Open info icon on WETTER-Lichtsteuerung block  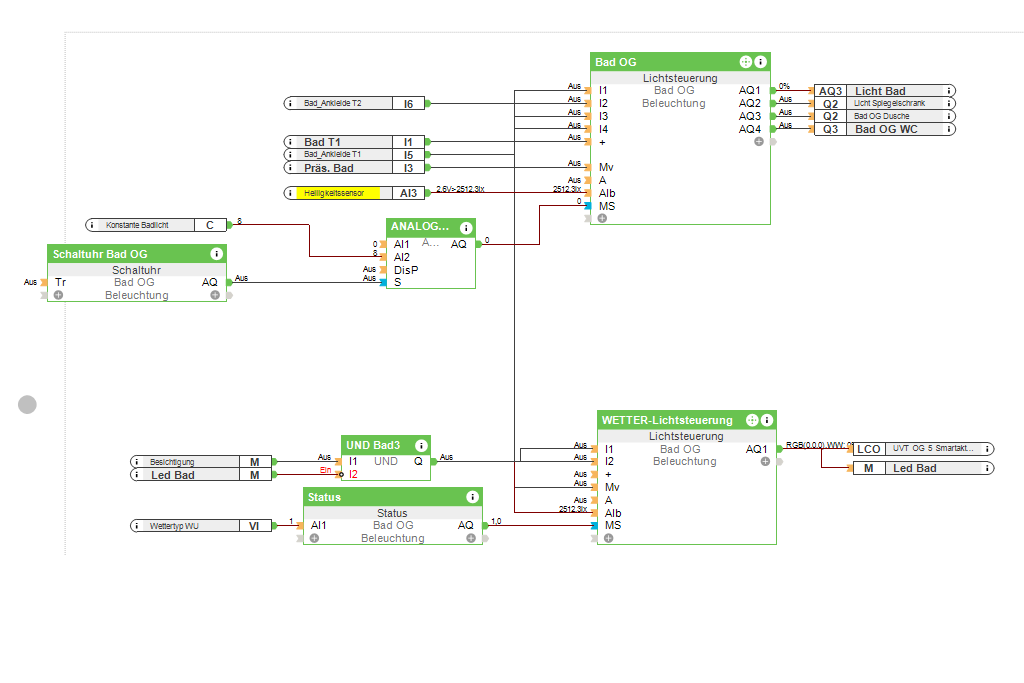pyautogui.click(x=767, y=420)
